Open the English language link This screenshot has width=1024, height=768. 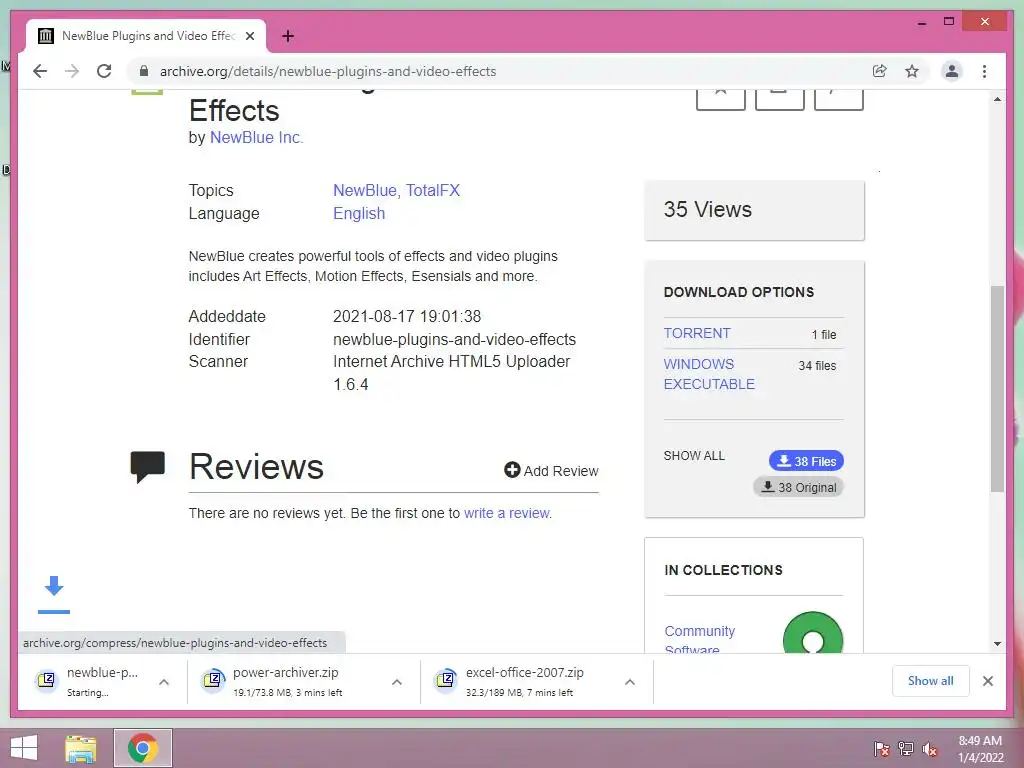coord(359,213)
